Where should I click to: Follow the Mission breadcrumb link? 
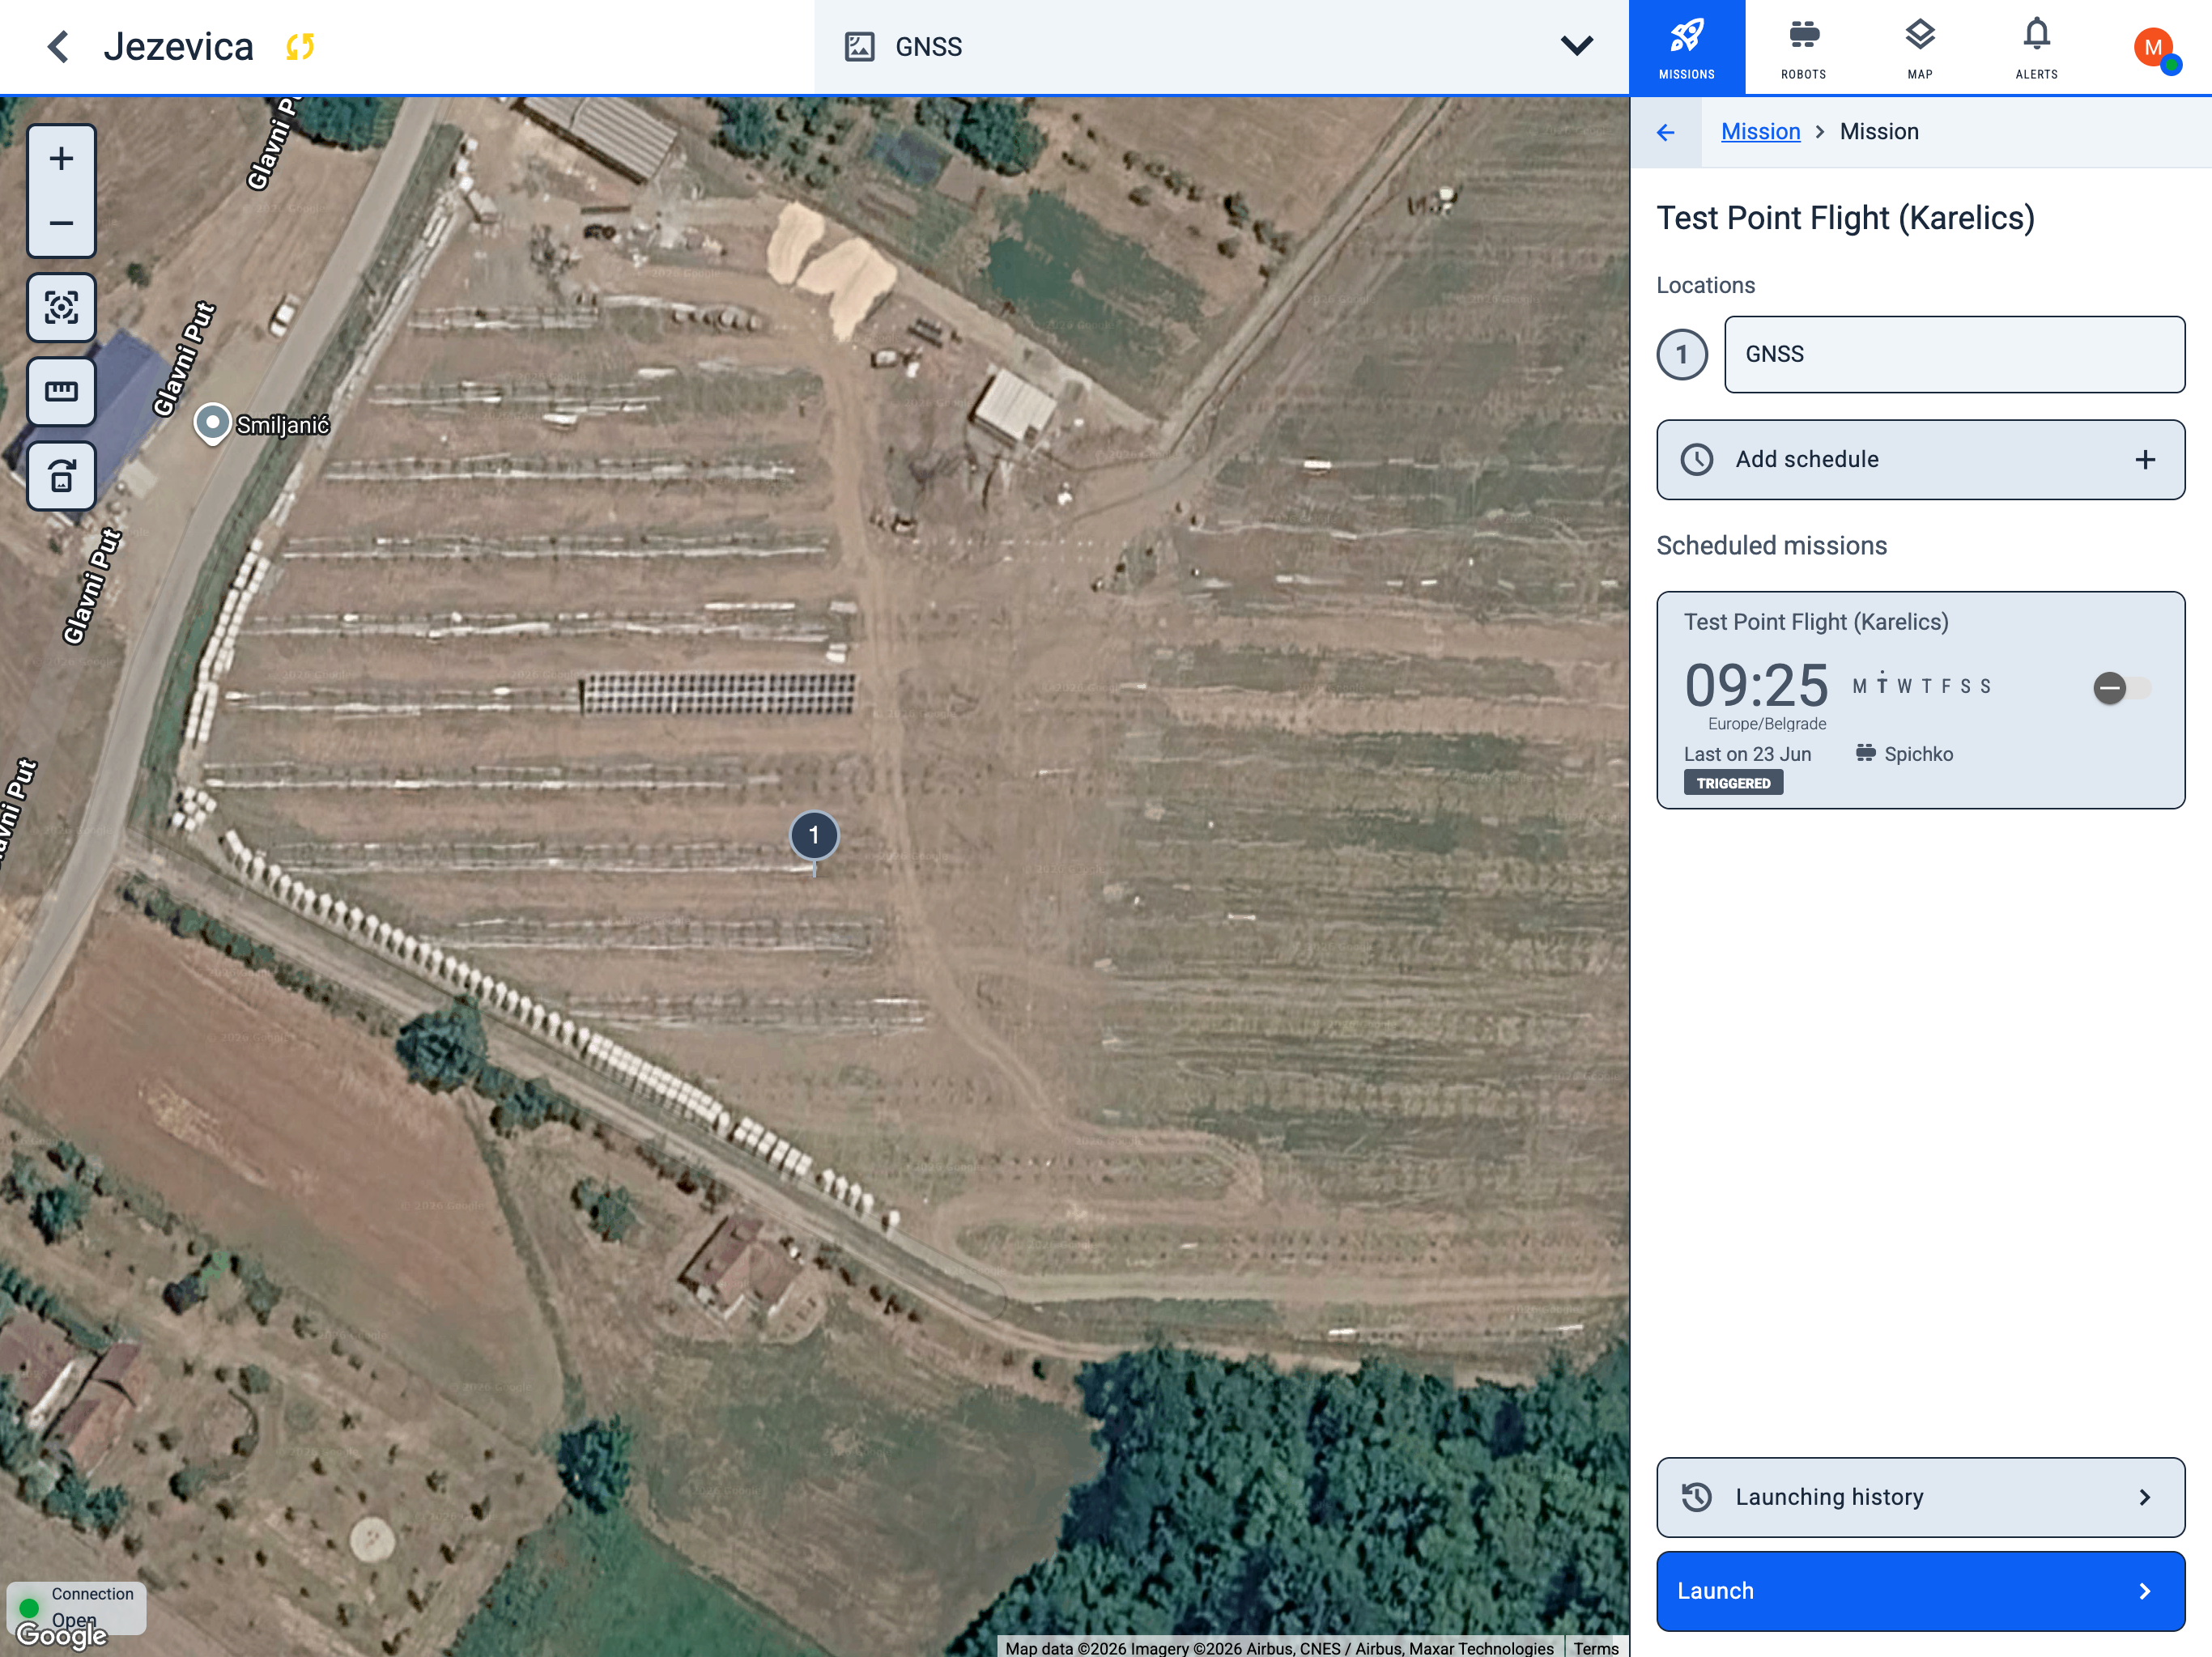[1760, 131]
